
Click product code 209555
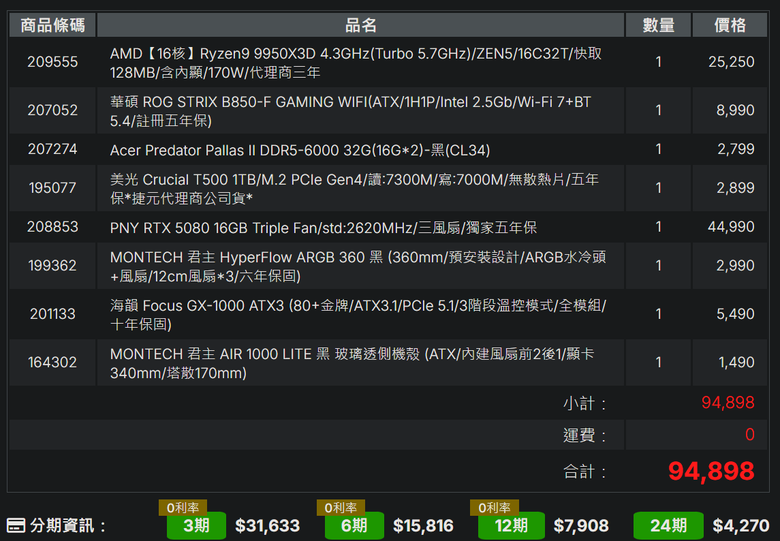pyautogui.click(x=52, y=62)
